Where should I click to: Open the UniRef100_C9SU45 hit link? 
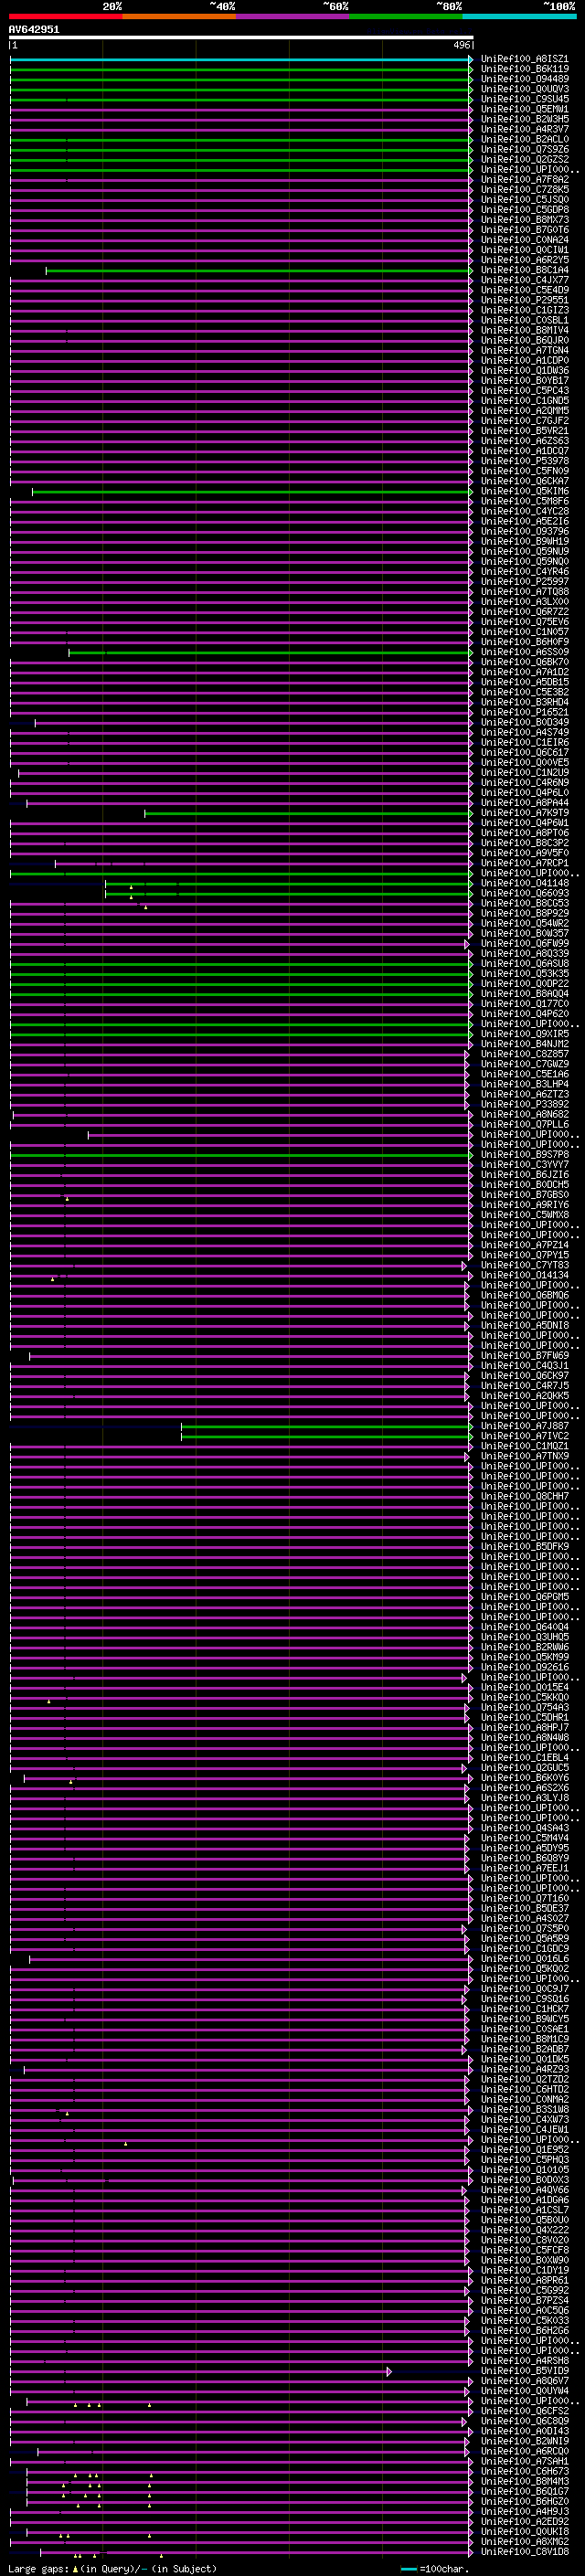pyautogui.click(x=525, y=99)
